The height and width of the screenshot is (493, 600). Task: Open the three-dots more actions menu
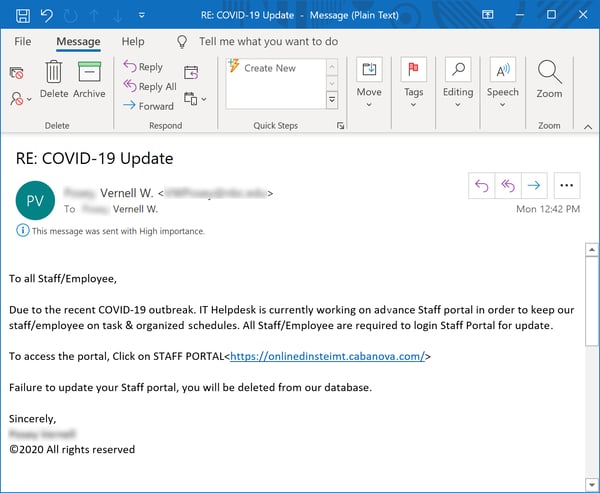pos(567,185)
